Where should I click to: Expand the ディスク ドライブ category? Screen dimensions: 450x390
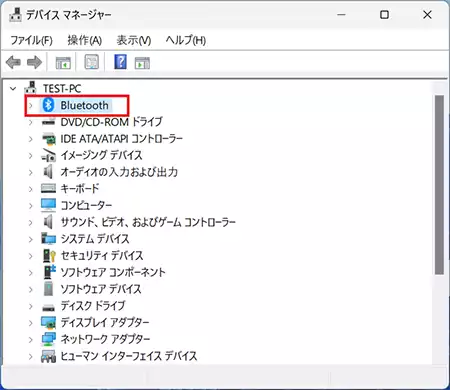(31, 306)
